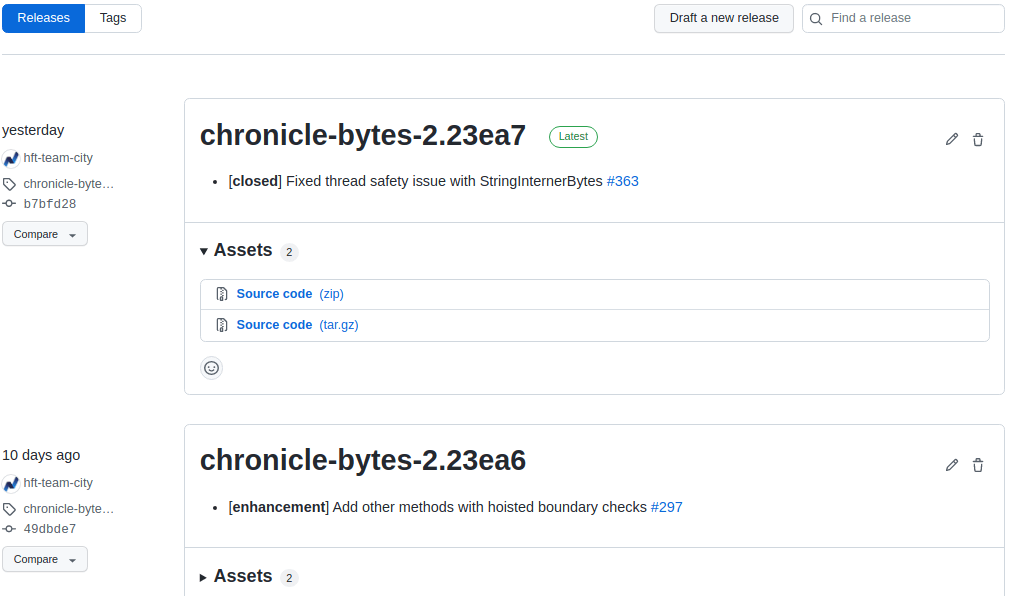Click Draft a new release
Viewport: 1009px width, 596px height.
click(x=723, y=18)
